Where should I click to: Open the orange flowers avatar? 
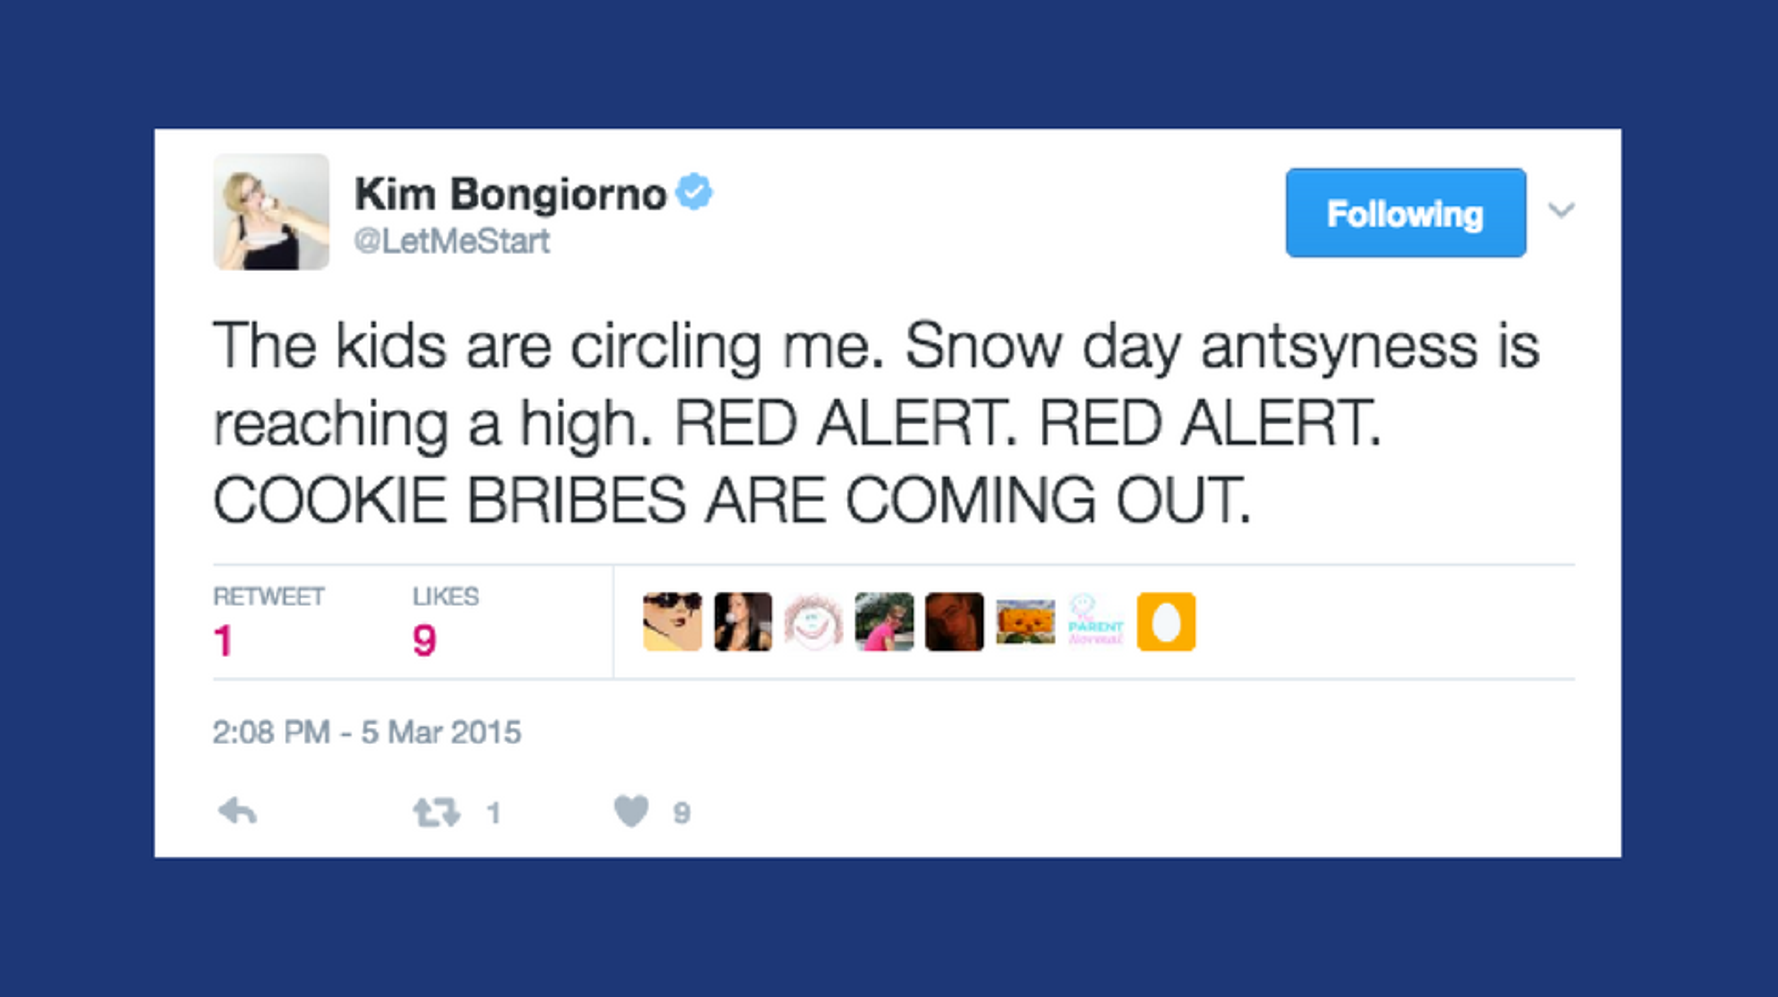pyautogui.click(x=1025, y=622)
